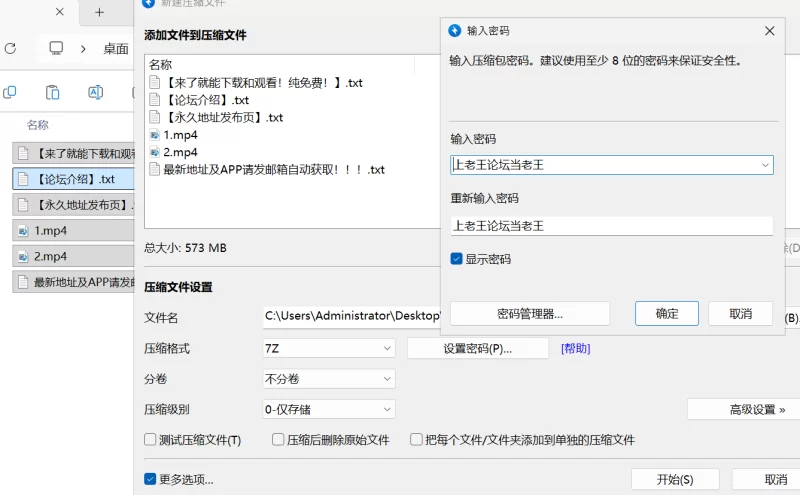
Task: Open the 压缩级别 dropdown
Action: point(387,409)
